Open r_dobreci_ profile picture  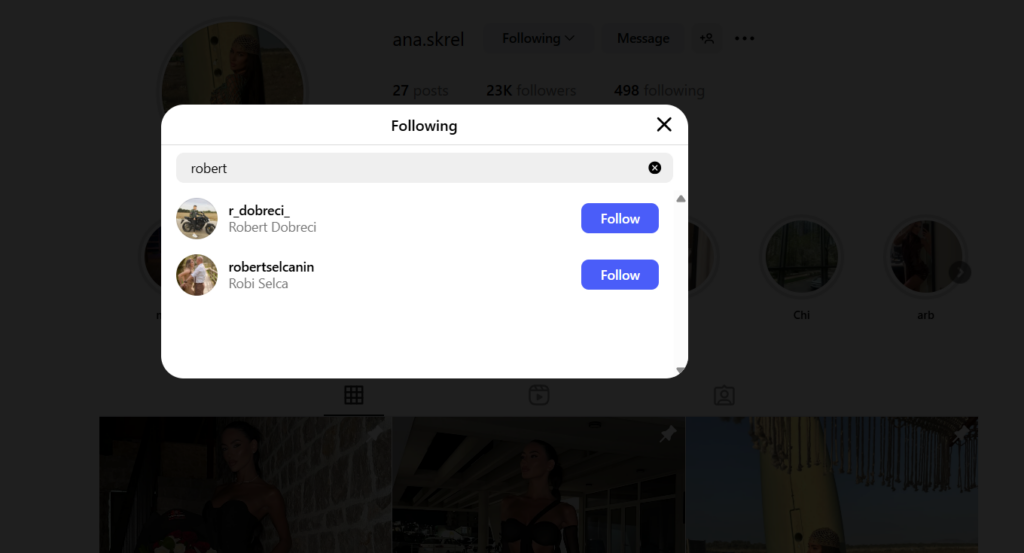pyautogui.click(x=197, y=218)
